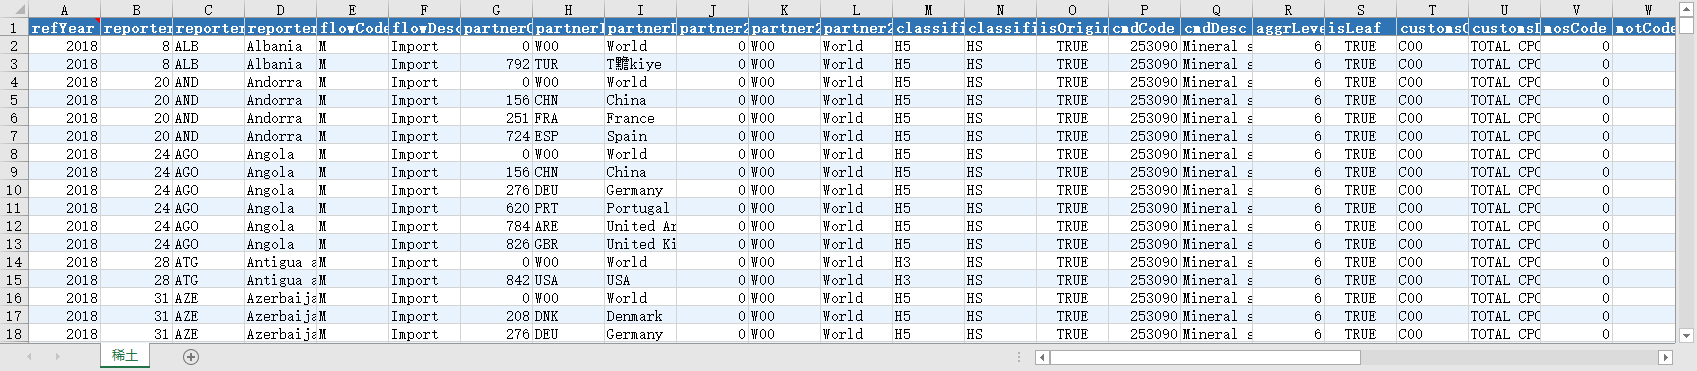Screen dimensions: 1697x371
Task: Select row 18 header
Action: coord(14,334)
